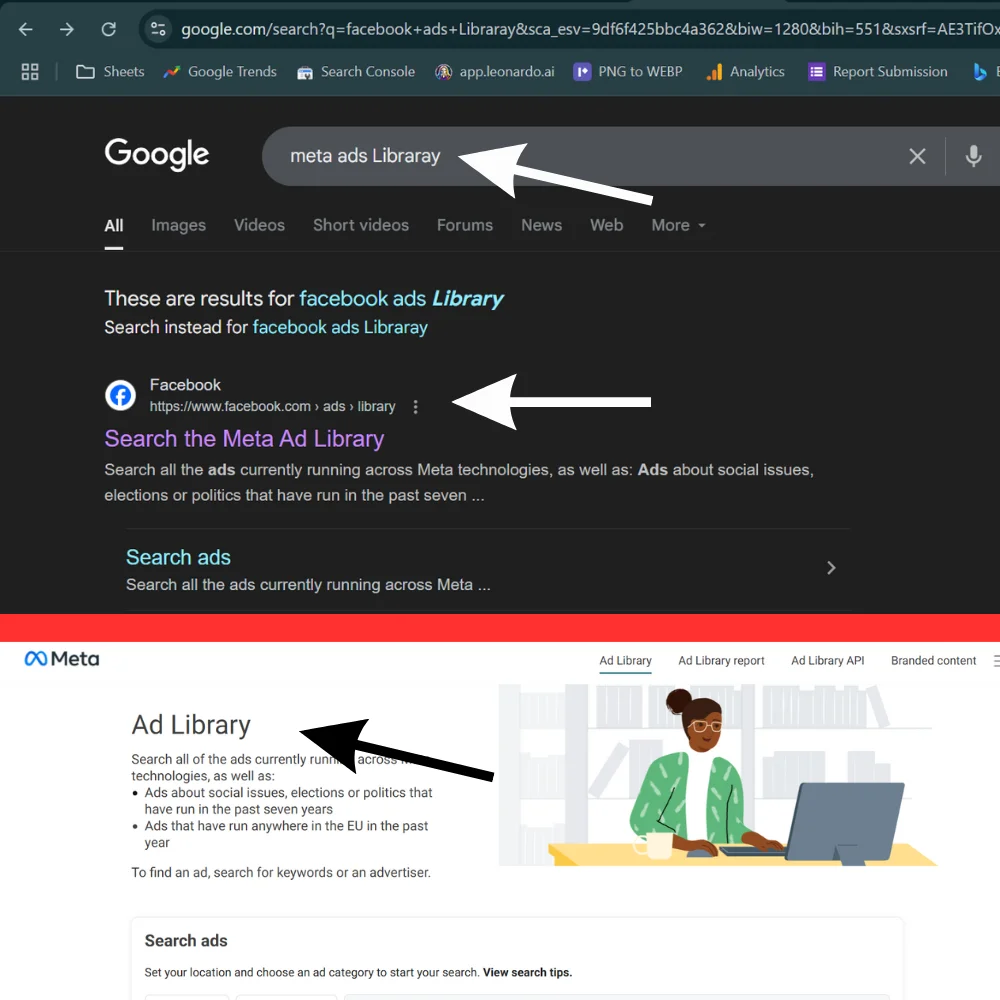1000x1000 pixels.
Task: Open app.leonardo.ai bookmark
Action: [495, 71]
